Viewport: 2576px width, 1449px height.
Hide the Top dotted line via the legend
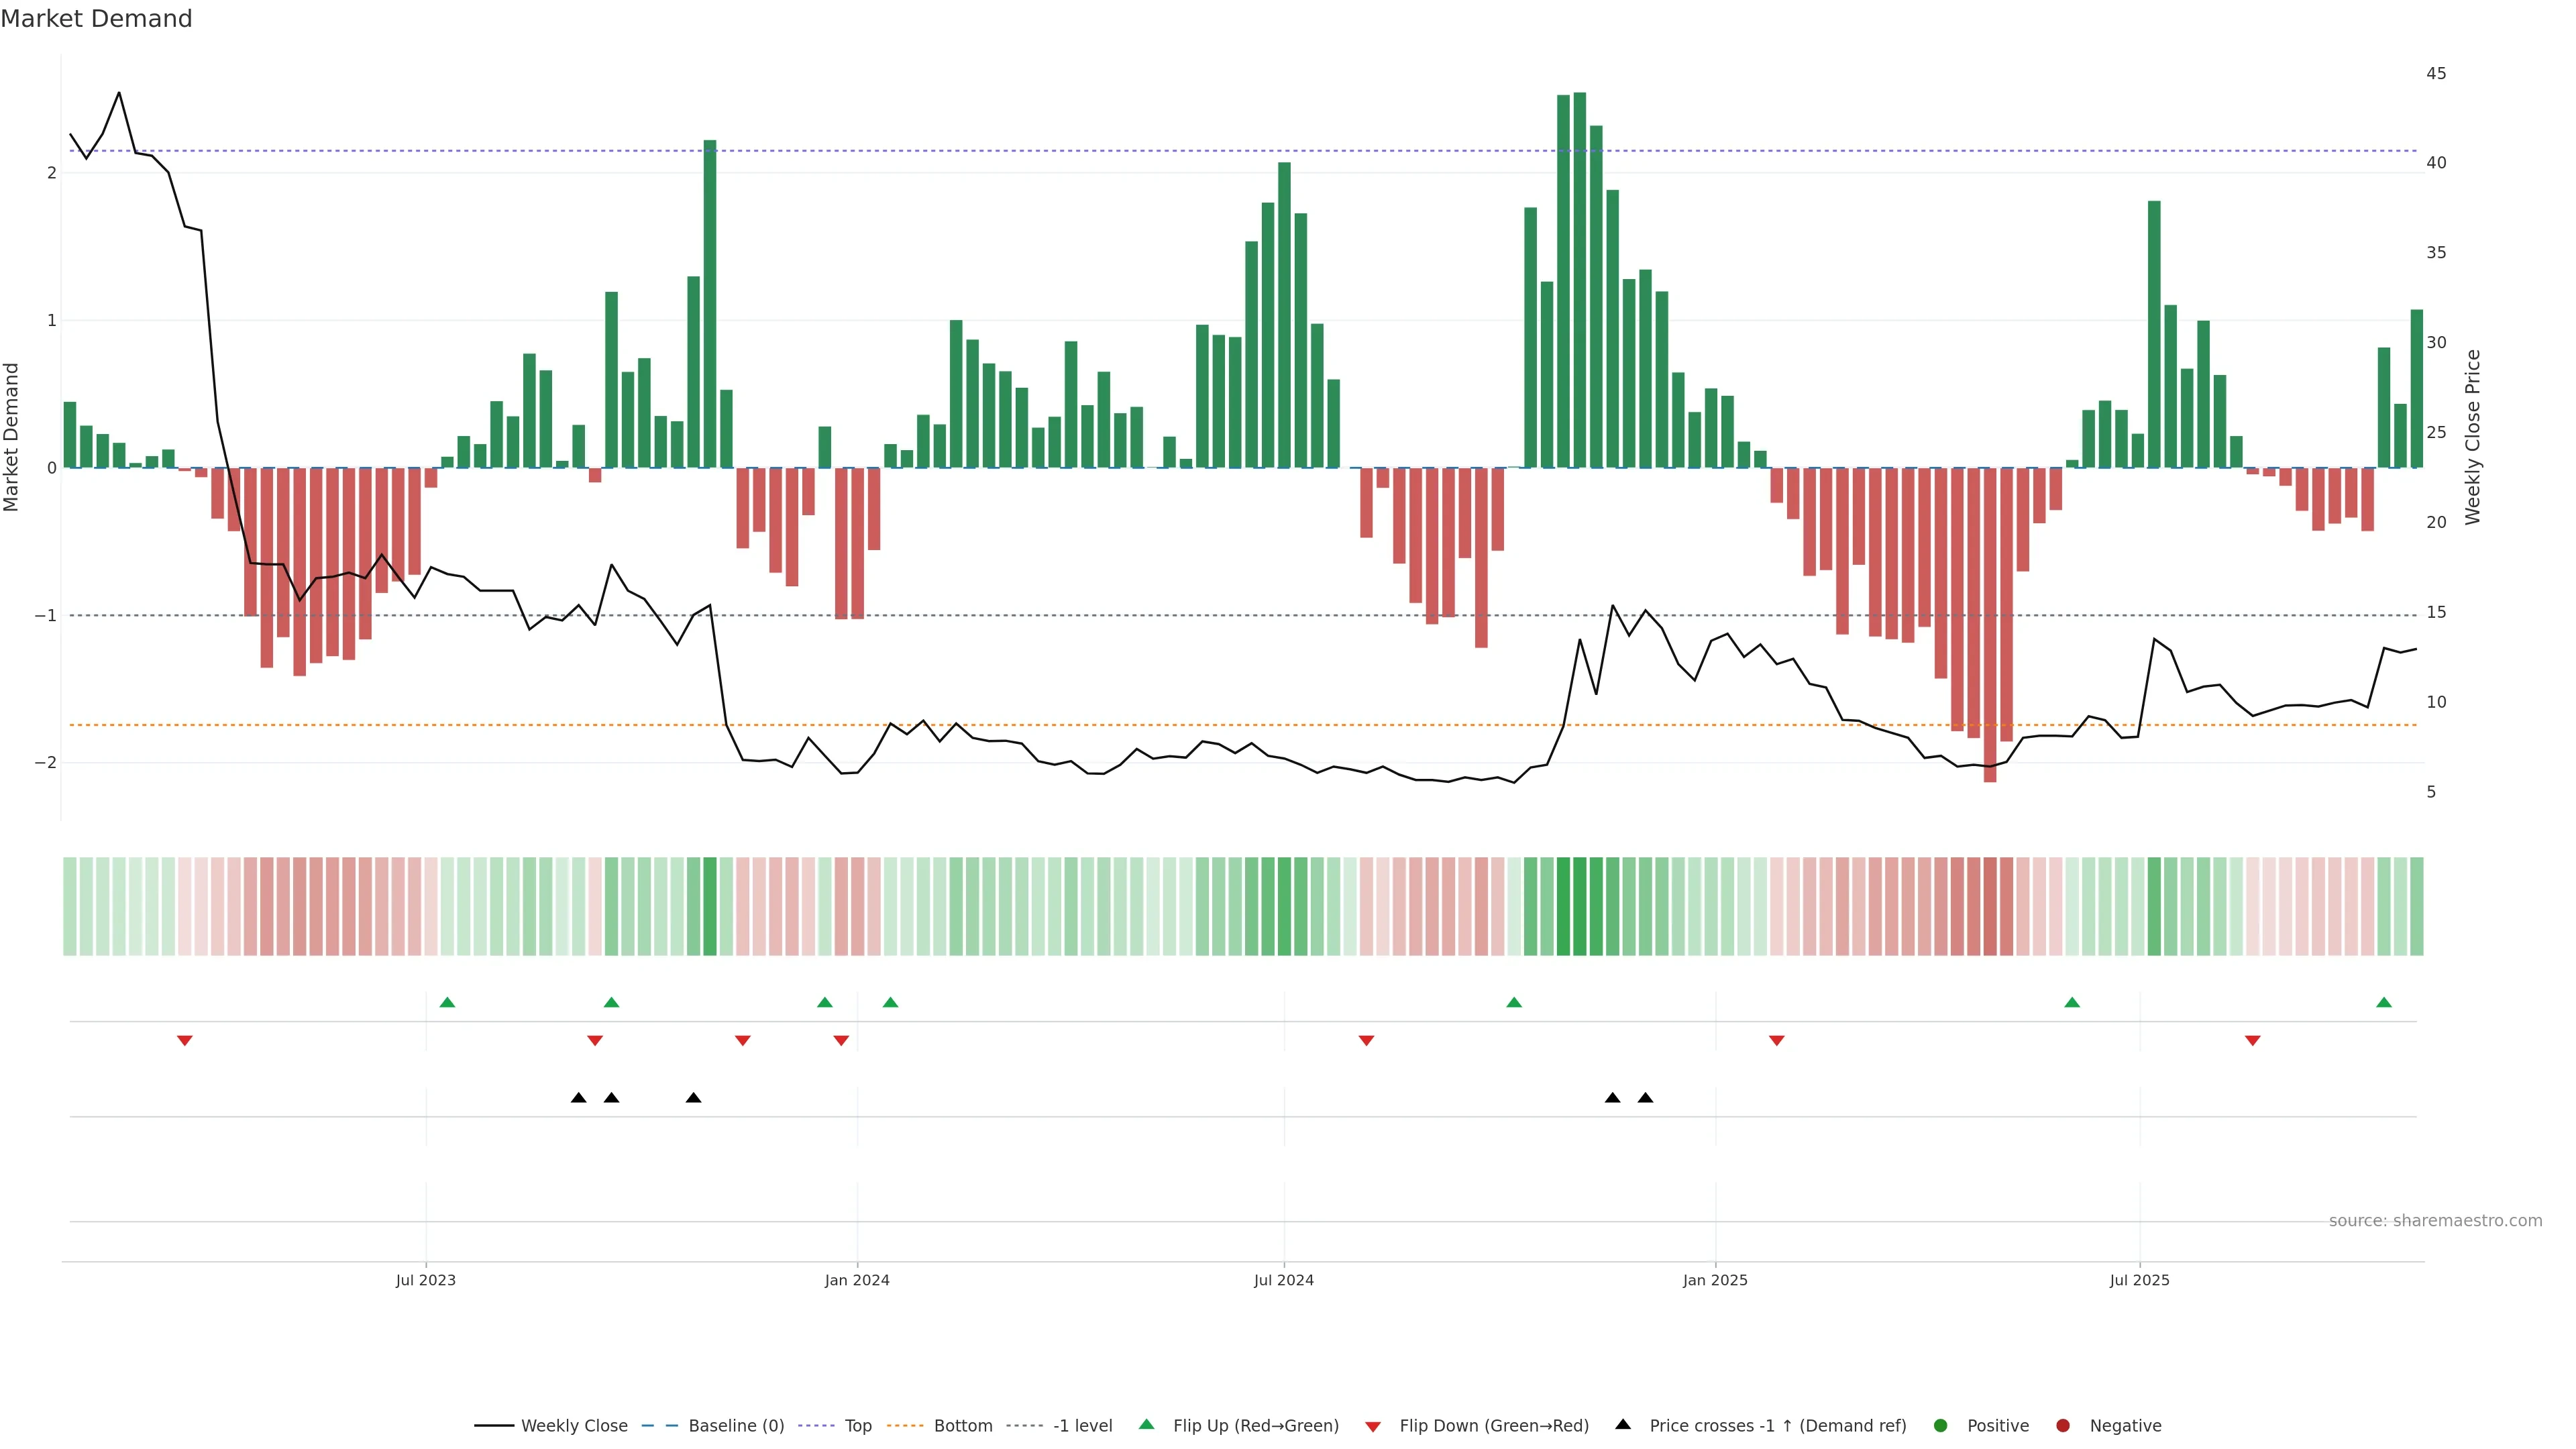pos(857,1426)
